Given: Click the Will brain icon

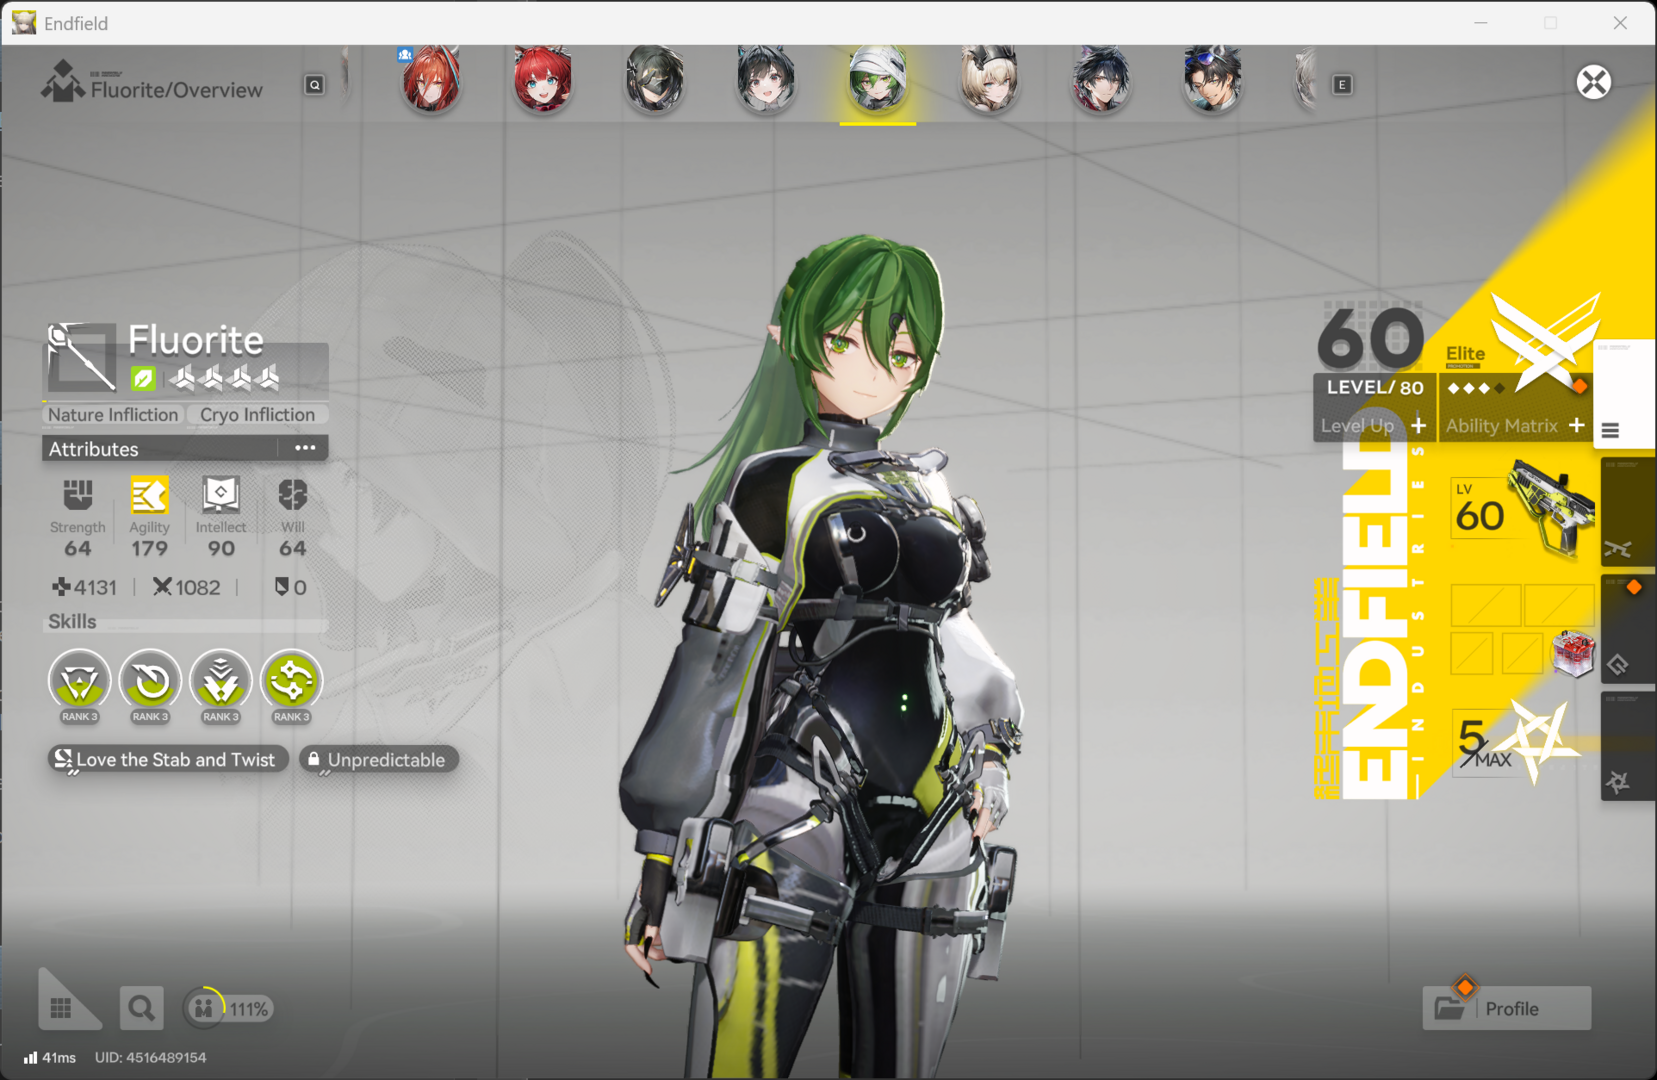Looking at the screenshot, I should tap(293, 495).
